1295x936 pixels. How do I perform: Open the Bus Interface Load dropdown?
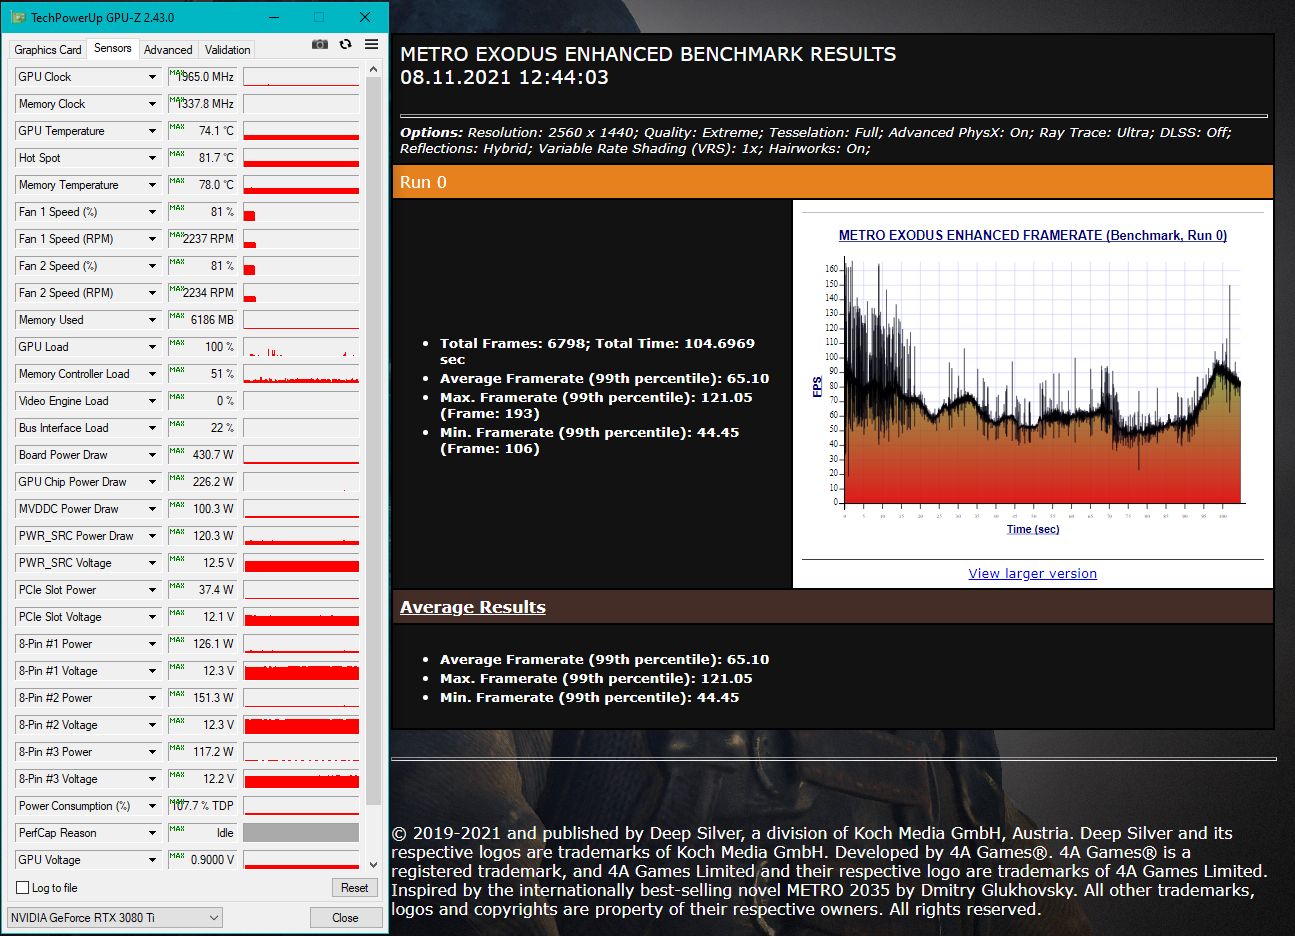152,428
